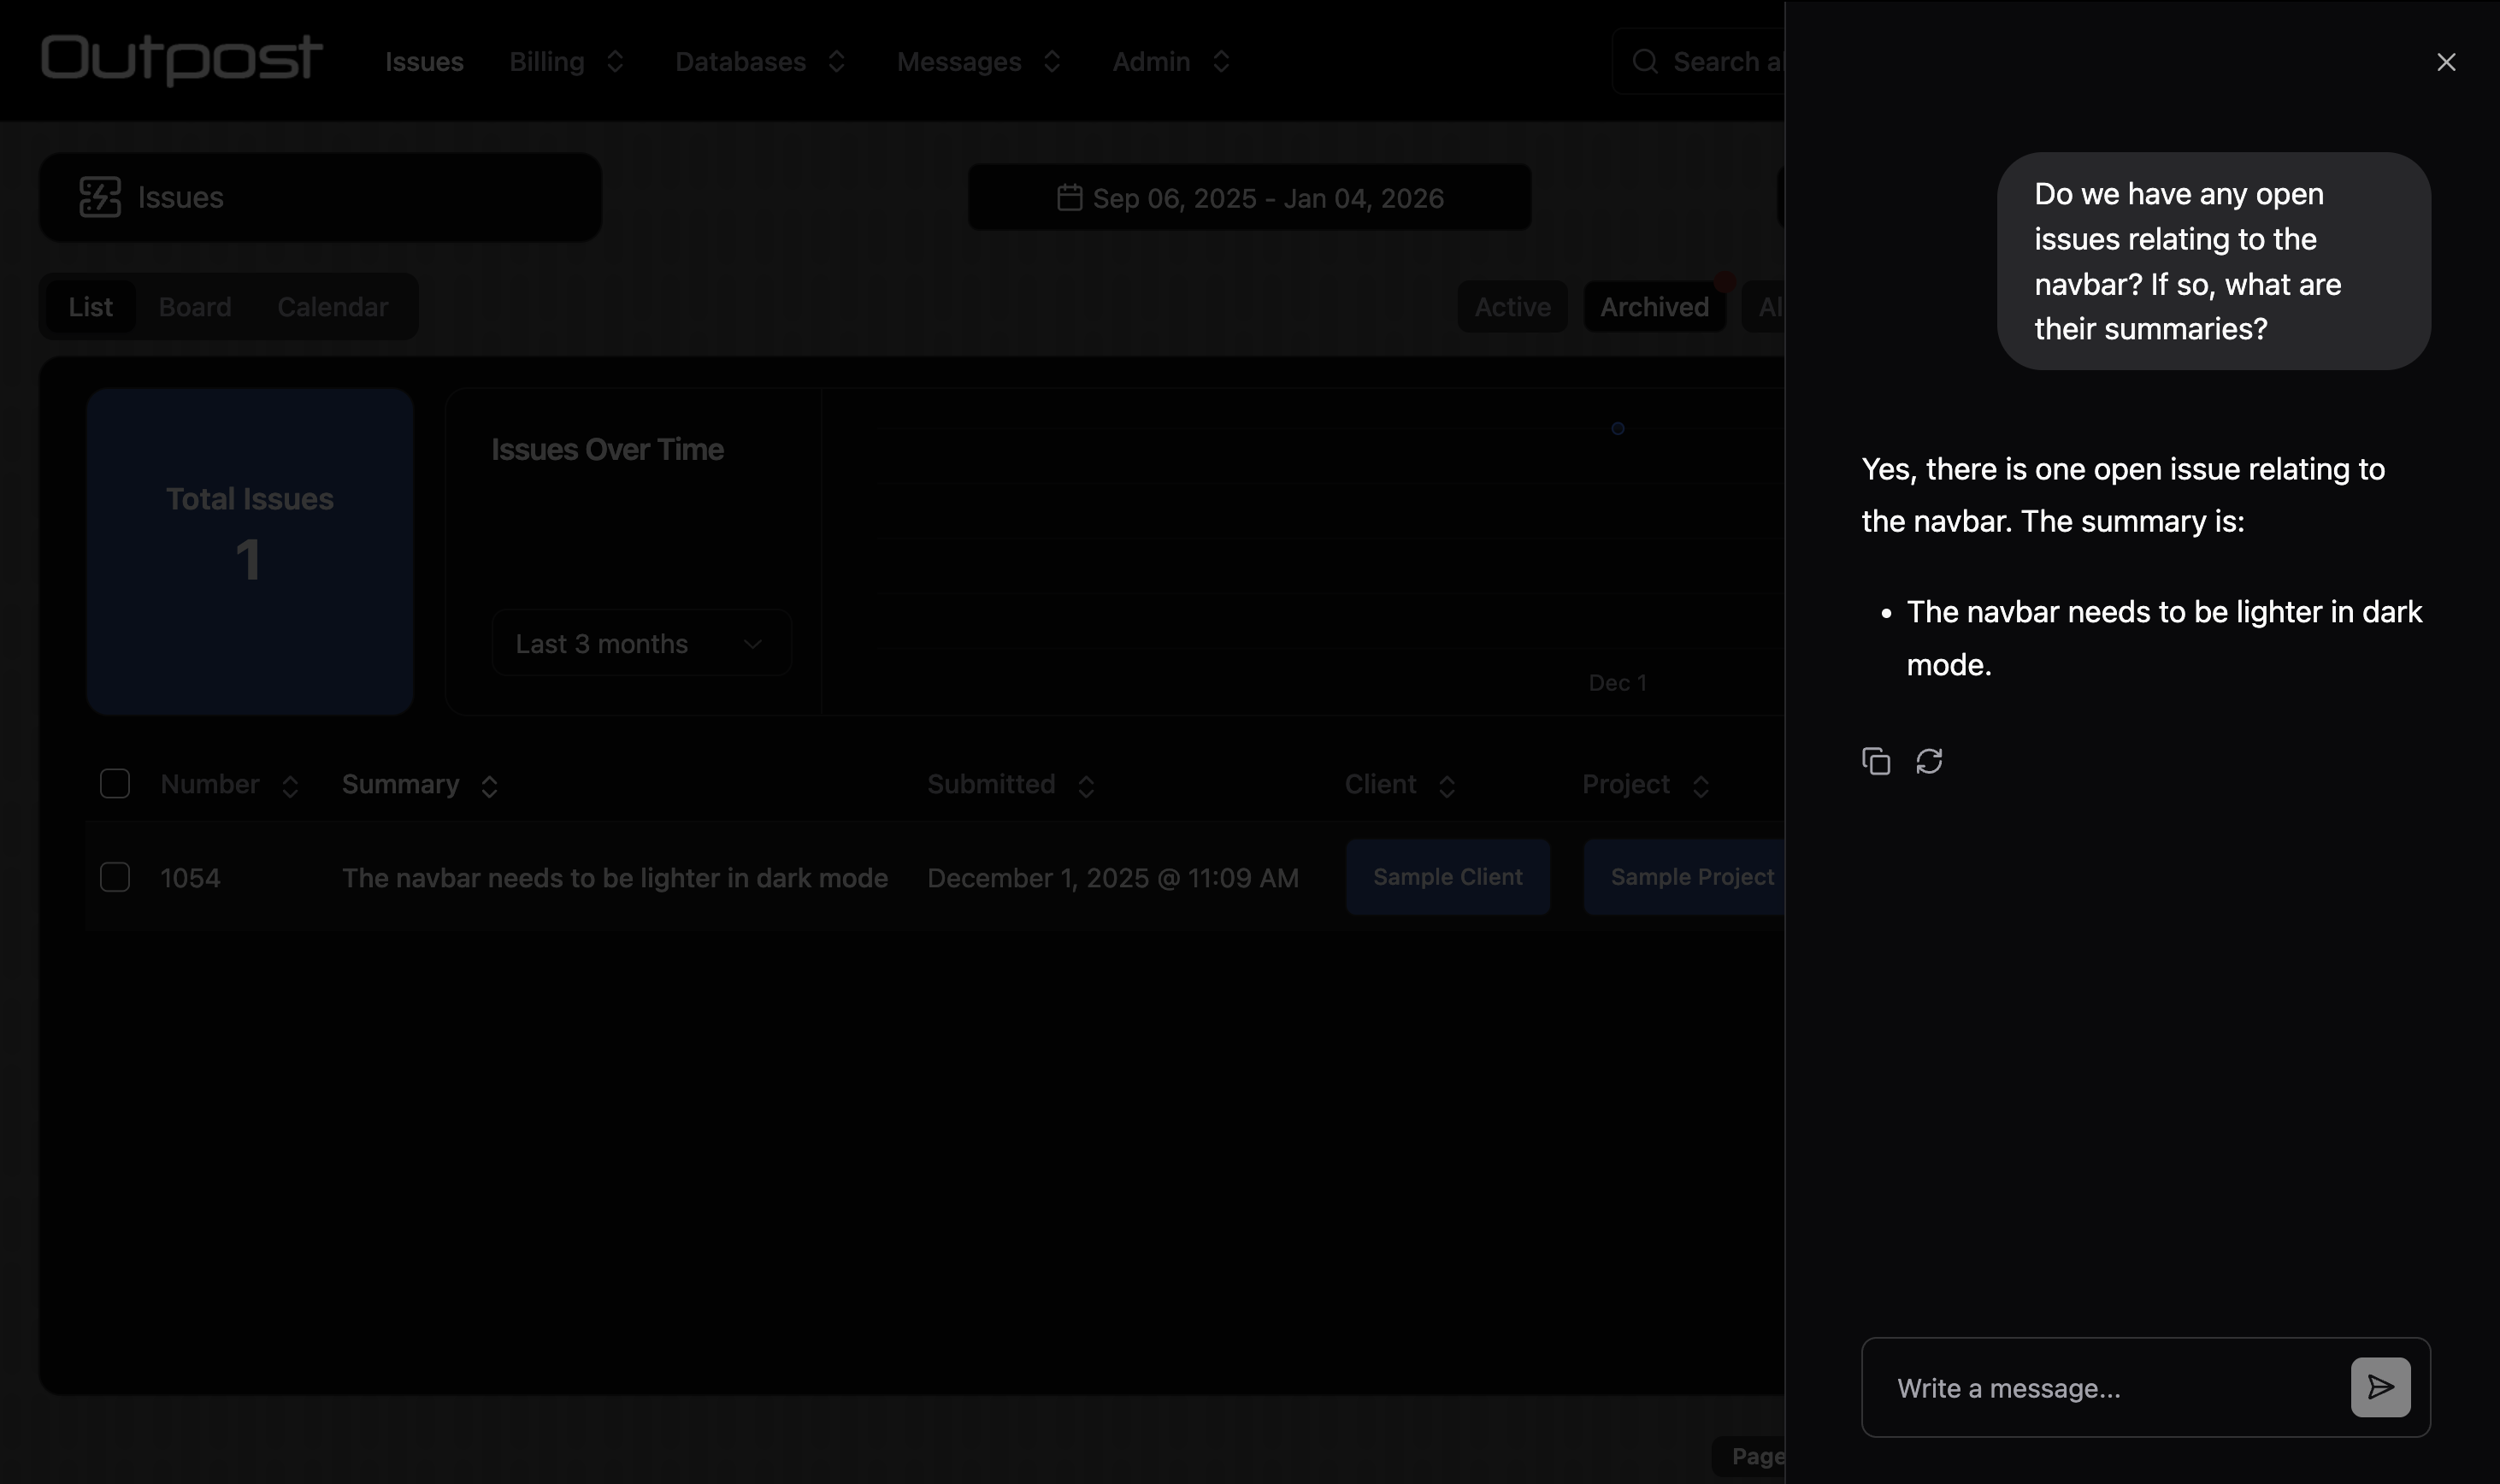Open the Sample Client badge
Screen dimensions: 2500x1484
(1447, 877)
